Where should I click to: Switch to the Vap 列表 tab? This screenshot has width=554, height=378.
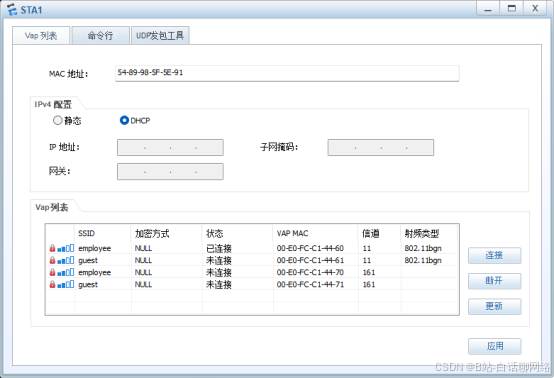(41, 35)
